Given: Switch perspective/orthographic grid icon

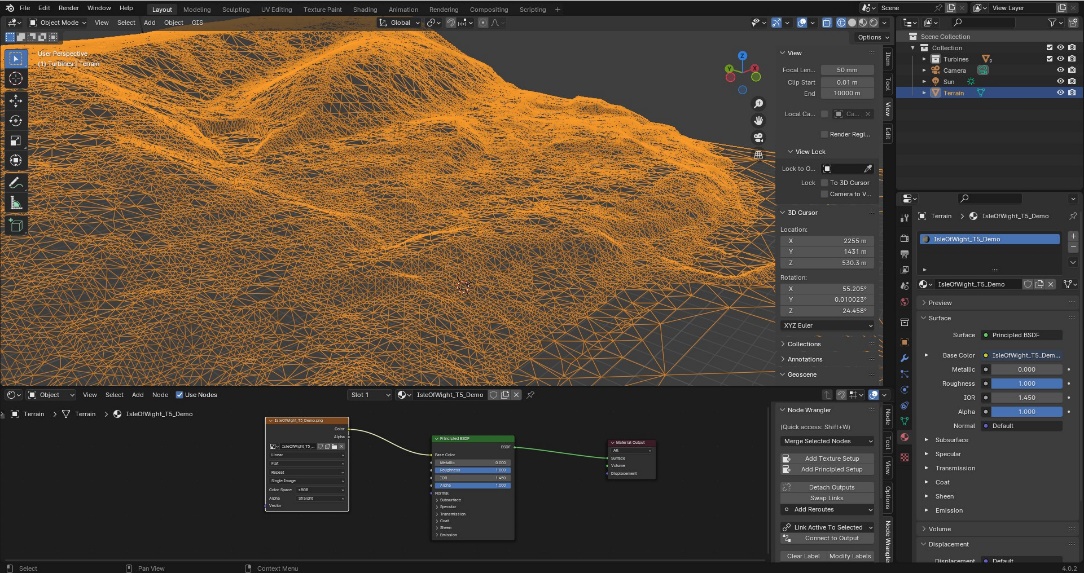Looking at the screenshot, I should pyautogui.click(x=758, y=155).
